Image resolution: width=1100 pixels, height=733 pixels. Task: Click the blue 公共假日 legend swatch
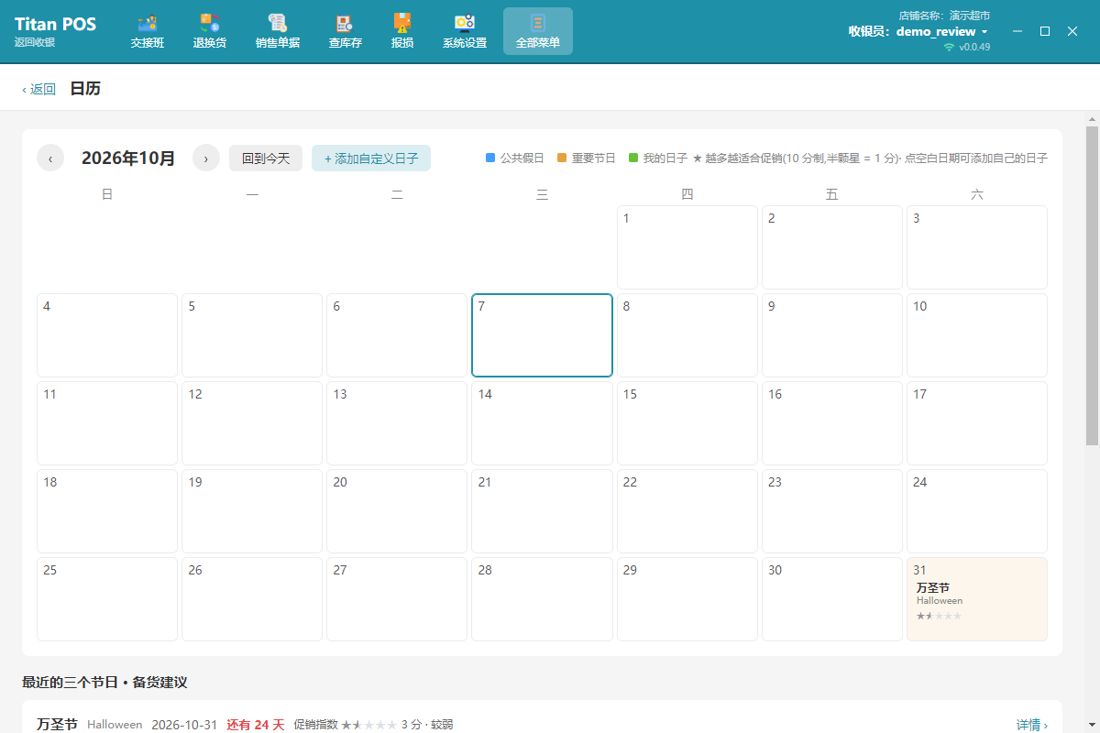pos(490,158)
